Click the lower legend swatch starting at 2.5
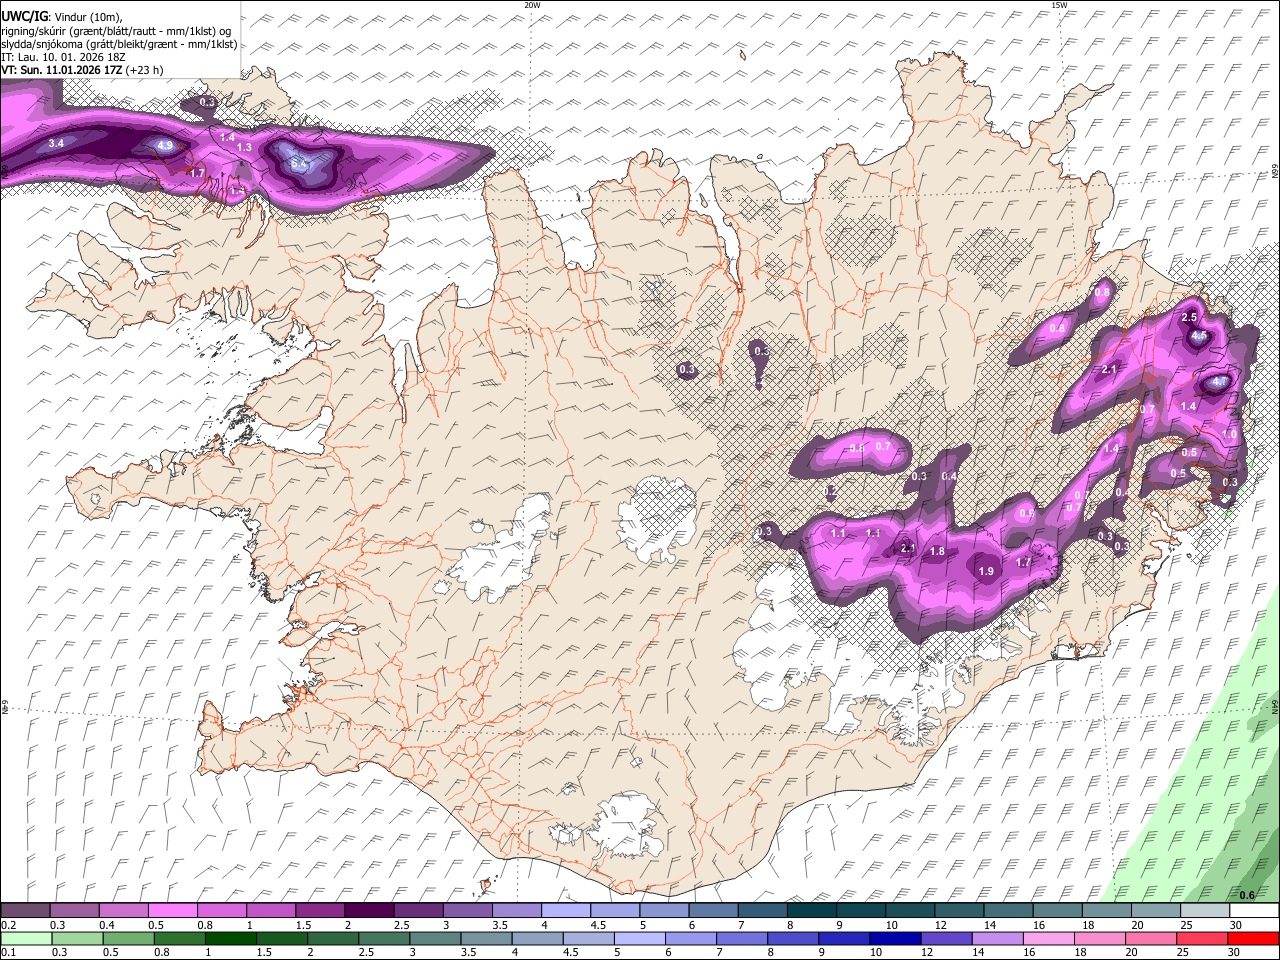Image resolution: width=1280 pixels, height=960 pixels. pos(382,939)
